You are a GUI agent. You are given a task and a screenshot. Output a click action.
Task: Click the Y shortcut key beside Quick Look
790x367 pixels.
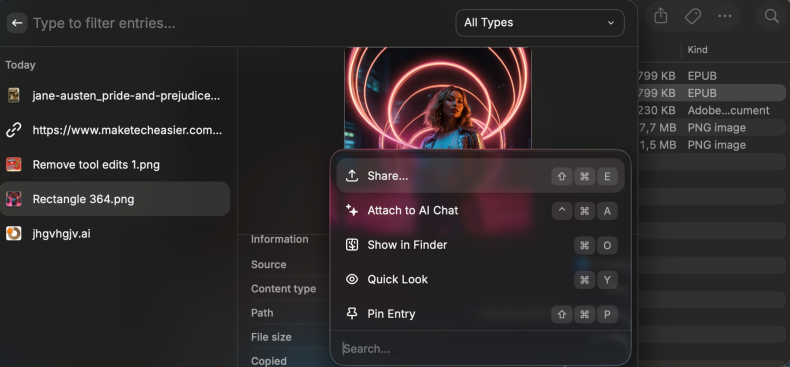607,280
